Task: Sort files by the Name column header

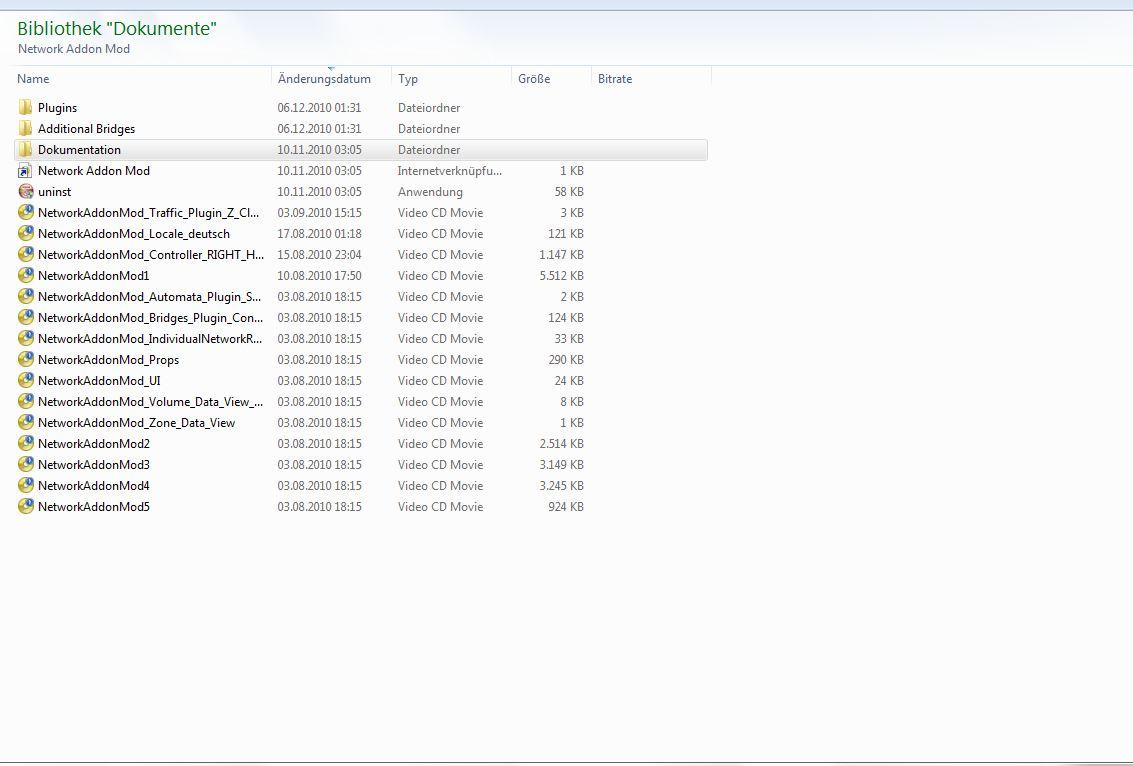Action: click(x=34, y=79)
